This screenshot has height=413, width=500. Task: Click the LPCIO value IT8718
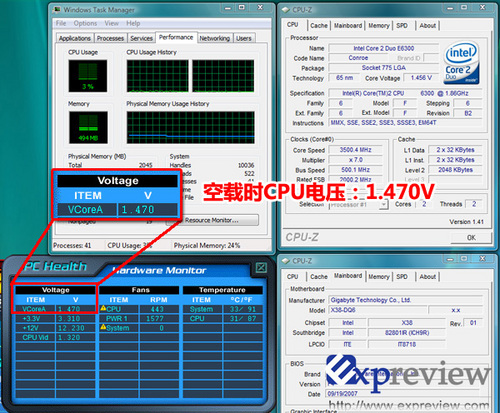coord(407,344)
